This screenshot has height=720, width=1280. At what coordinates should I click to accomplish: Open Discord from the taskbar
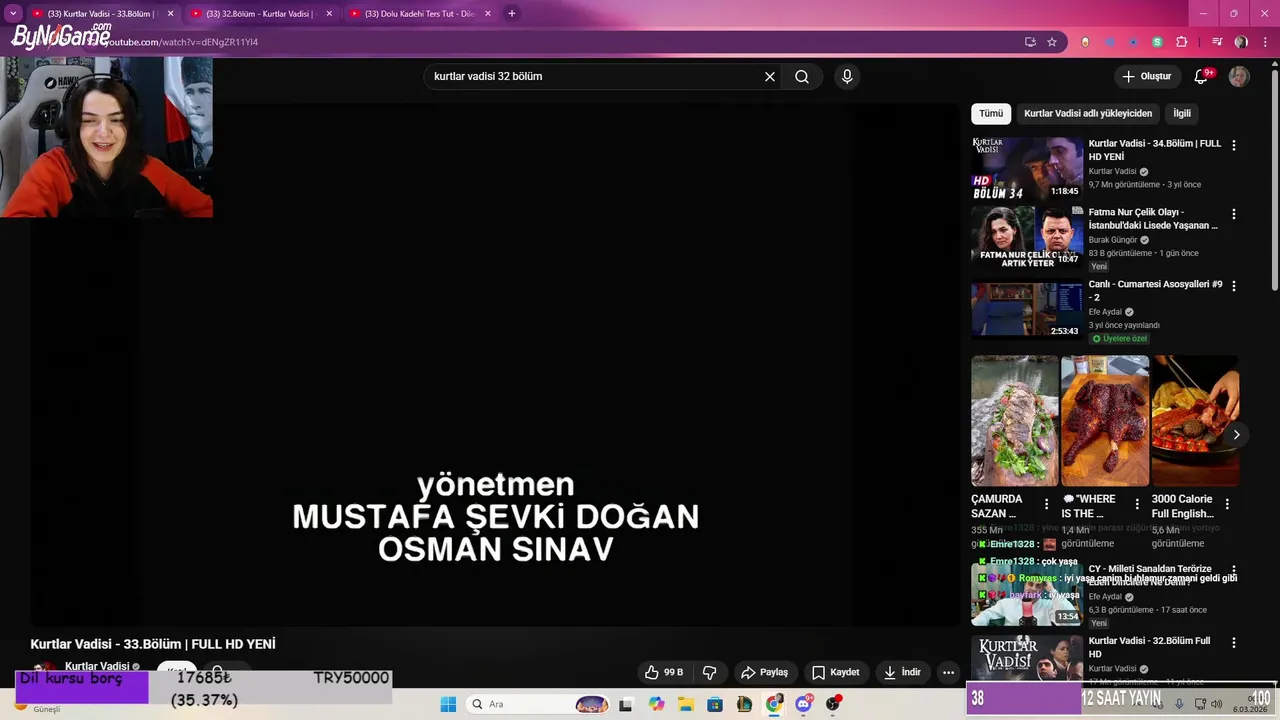click(803, 704)
